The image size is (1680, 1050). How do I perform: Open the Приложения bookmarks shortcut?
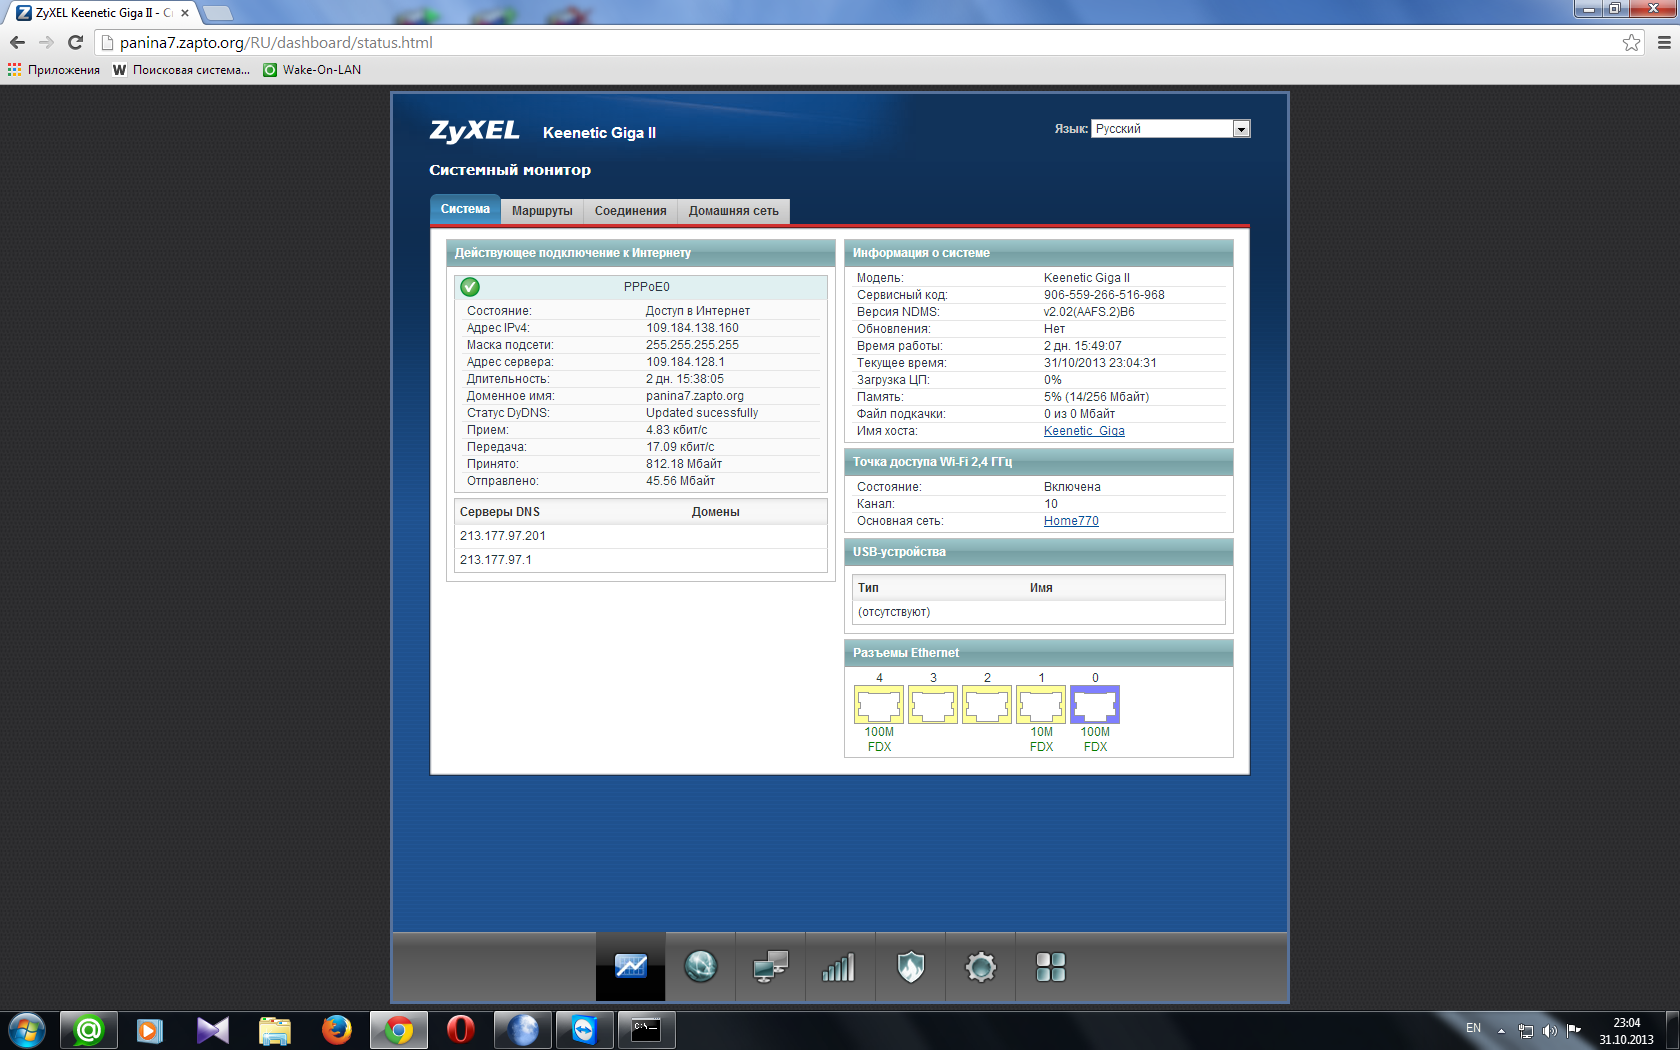point(54,70)
